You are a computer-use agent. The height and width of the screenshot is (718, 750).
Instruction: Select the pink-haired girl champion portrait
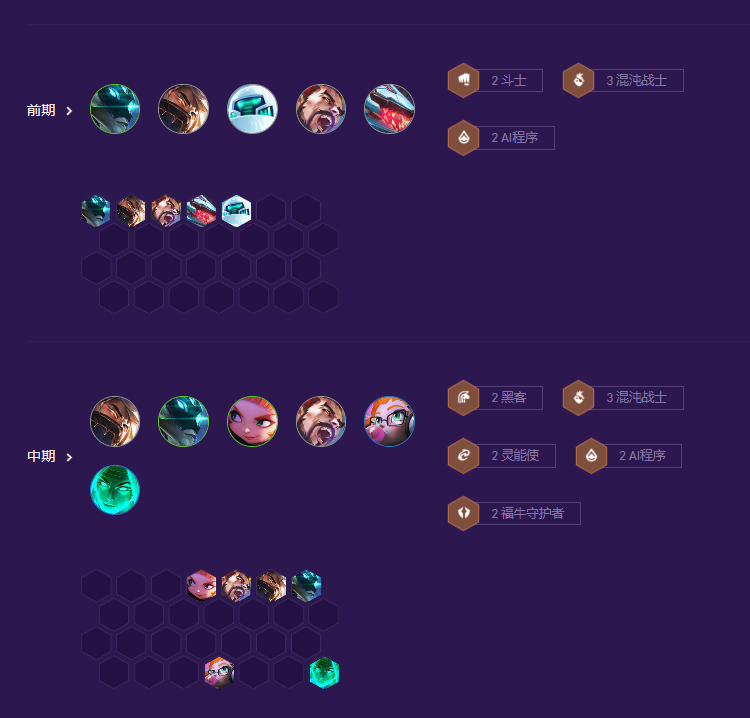point(252,421)
